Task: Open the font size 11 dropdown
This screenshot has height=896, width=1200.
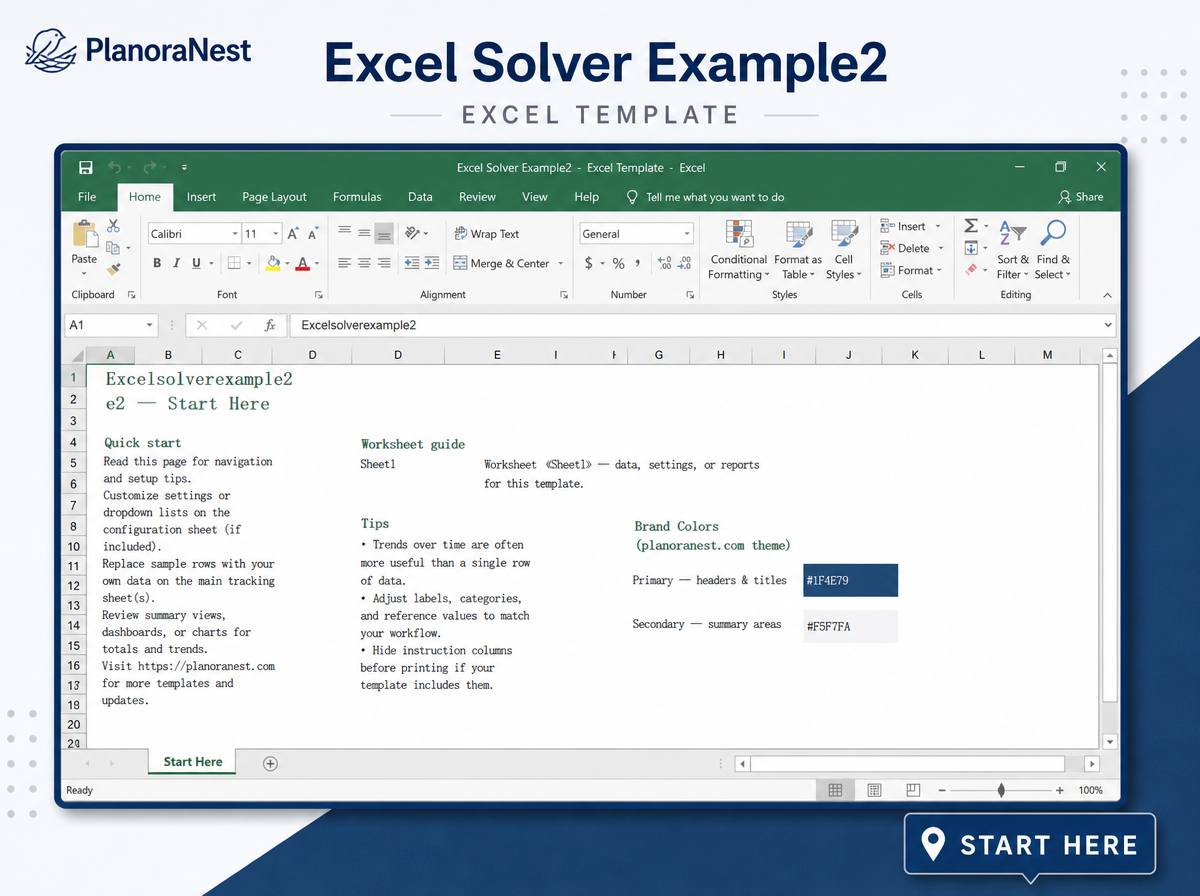Action: pyautogui.click(x=277, y=234)
